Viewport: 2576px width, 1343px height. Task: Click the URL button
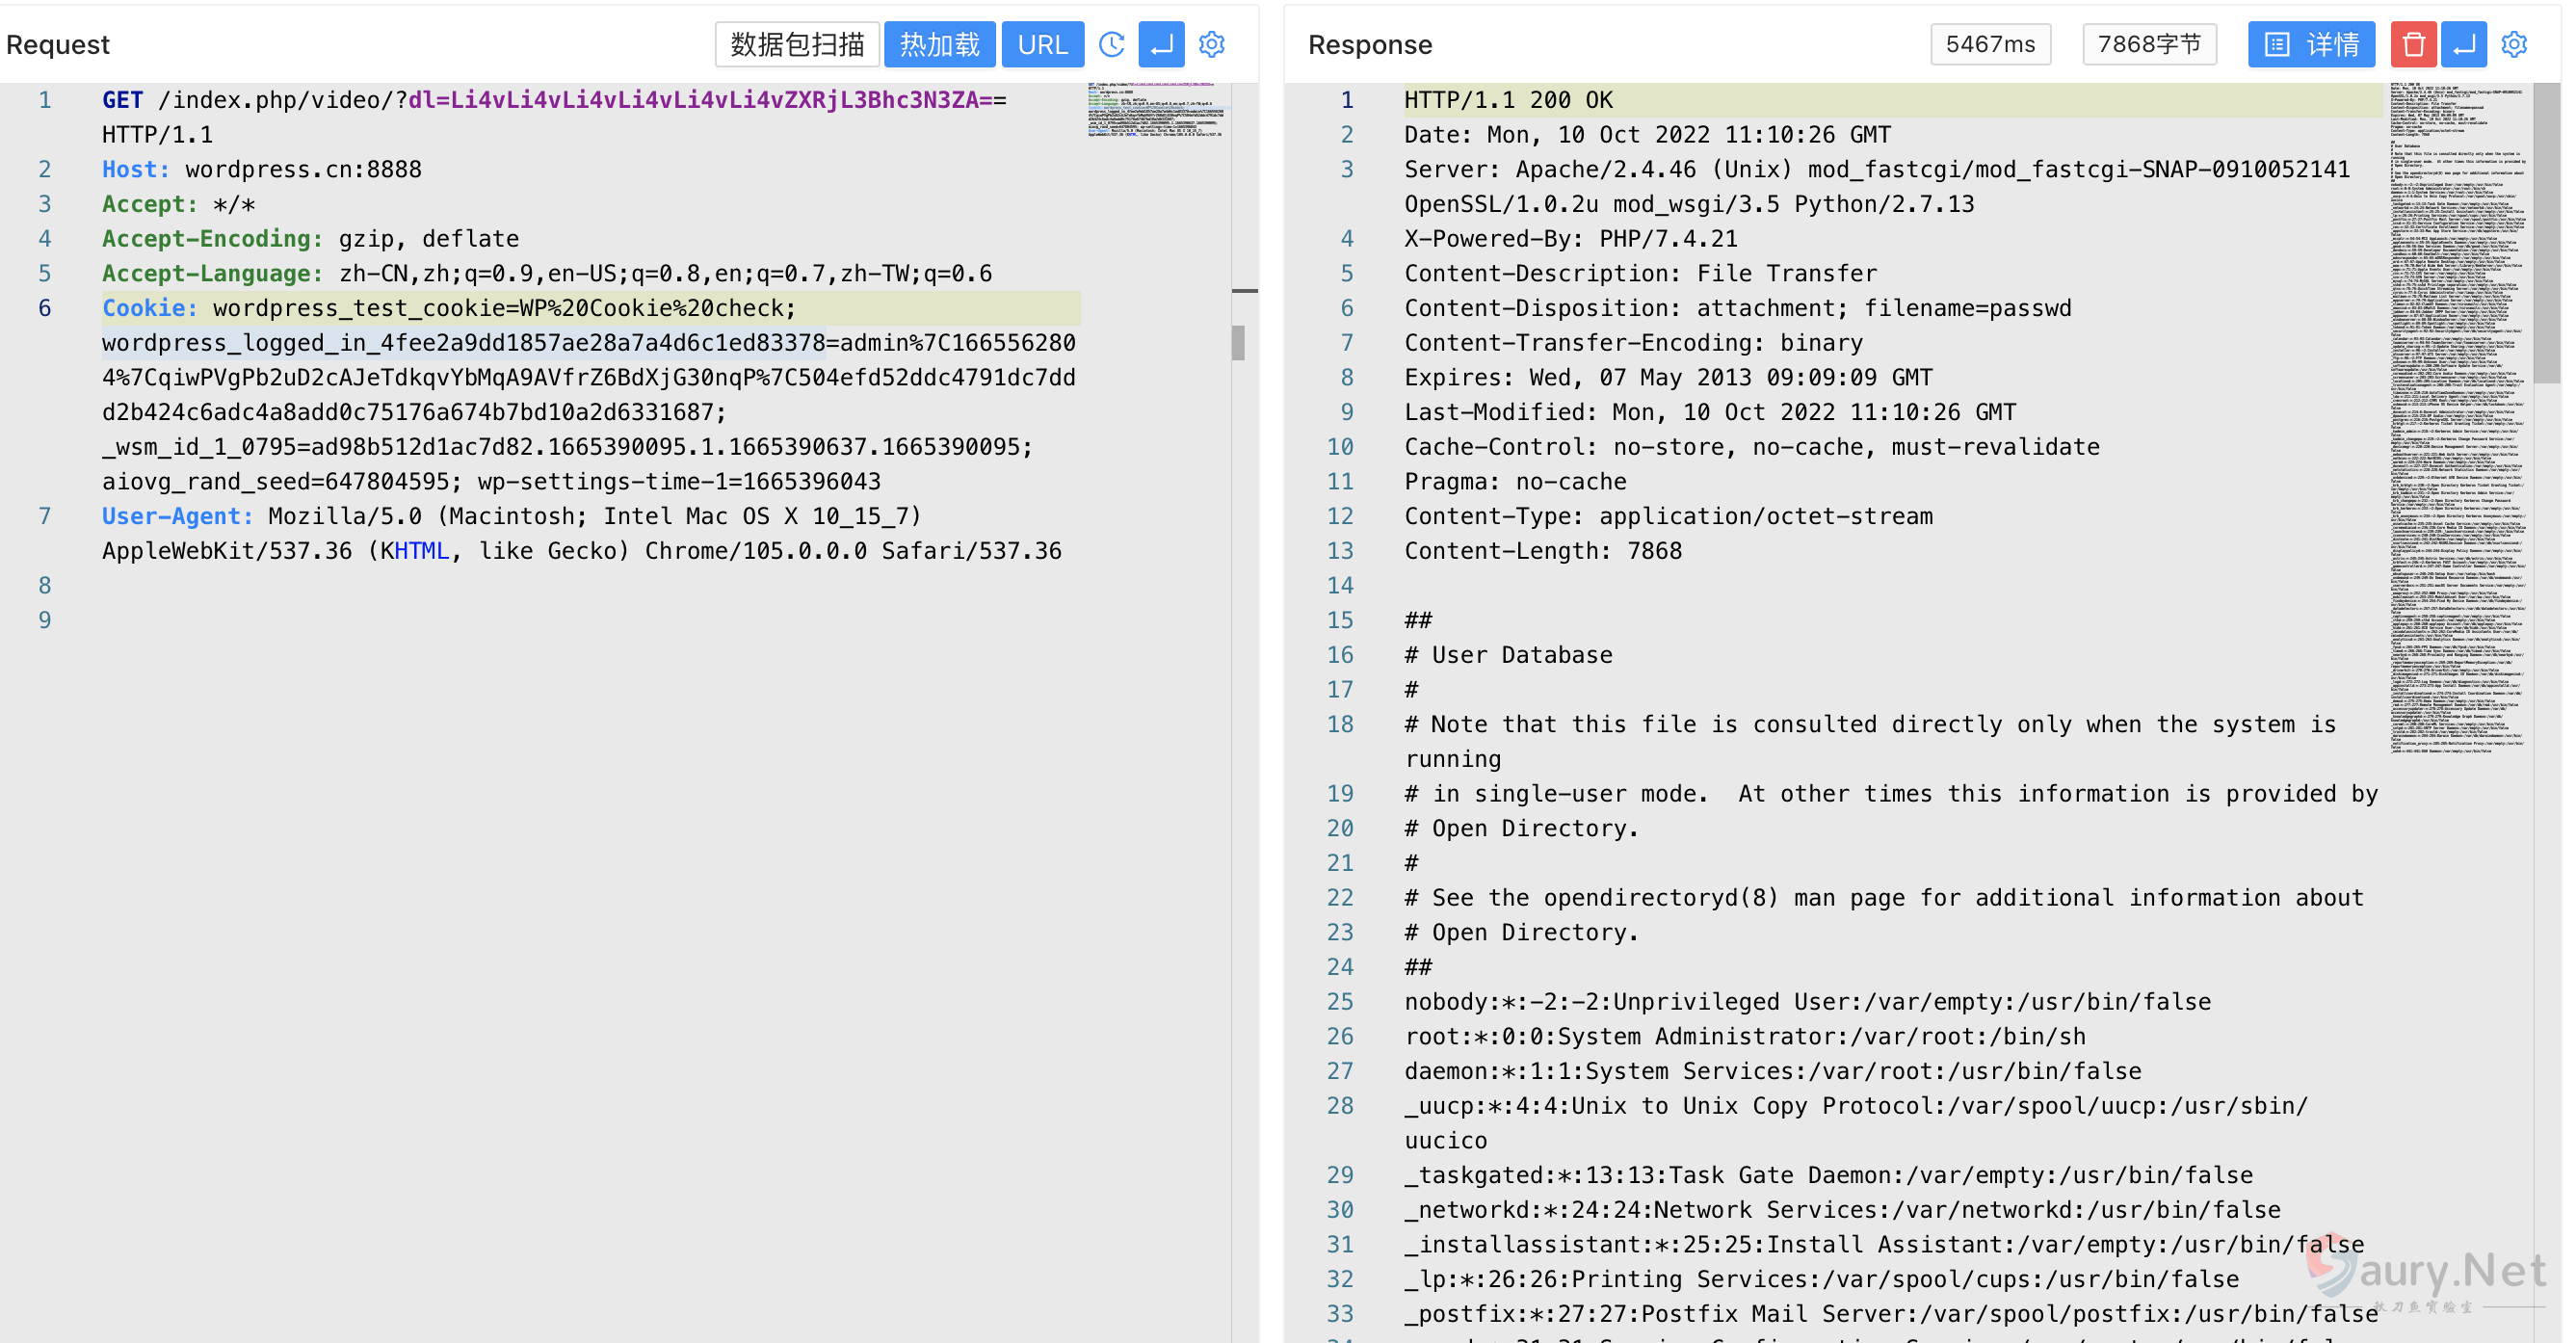[1042, 45]
